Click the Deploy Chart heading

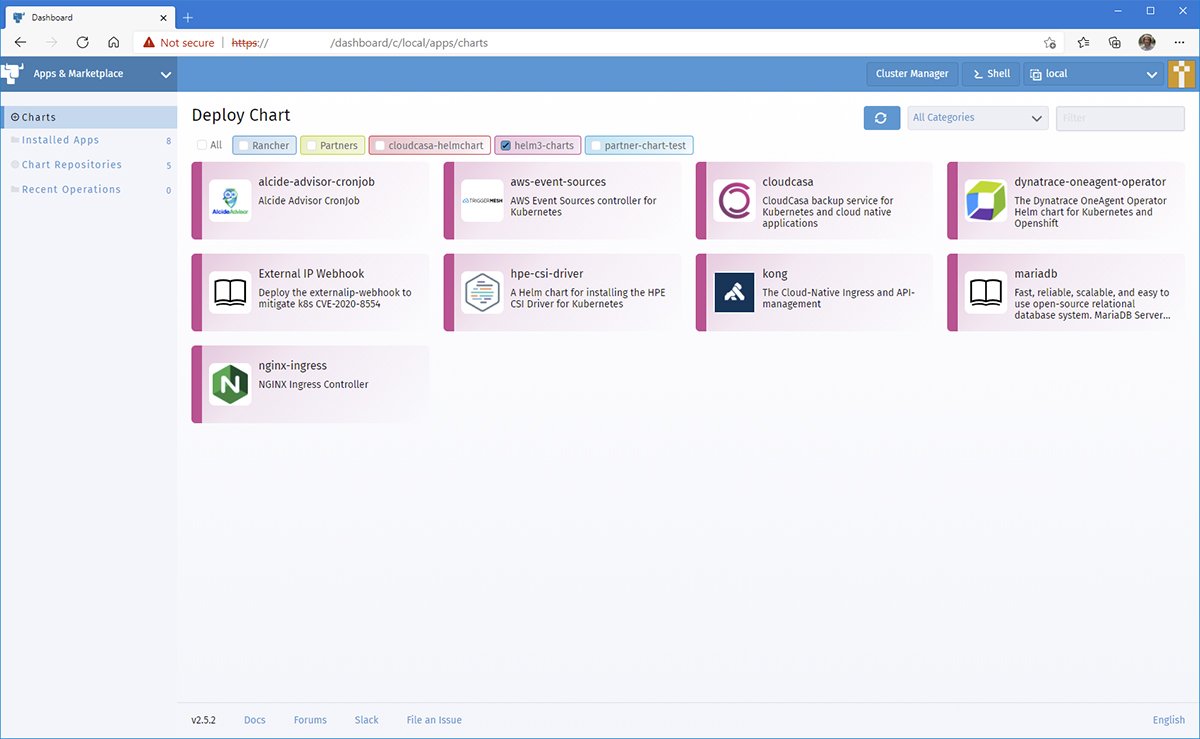241,115
